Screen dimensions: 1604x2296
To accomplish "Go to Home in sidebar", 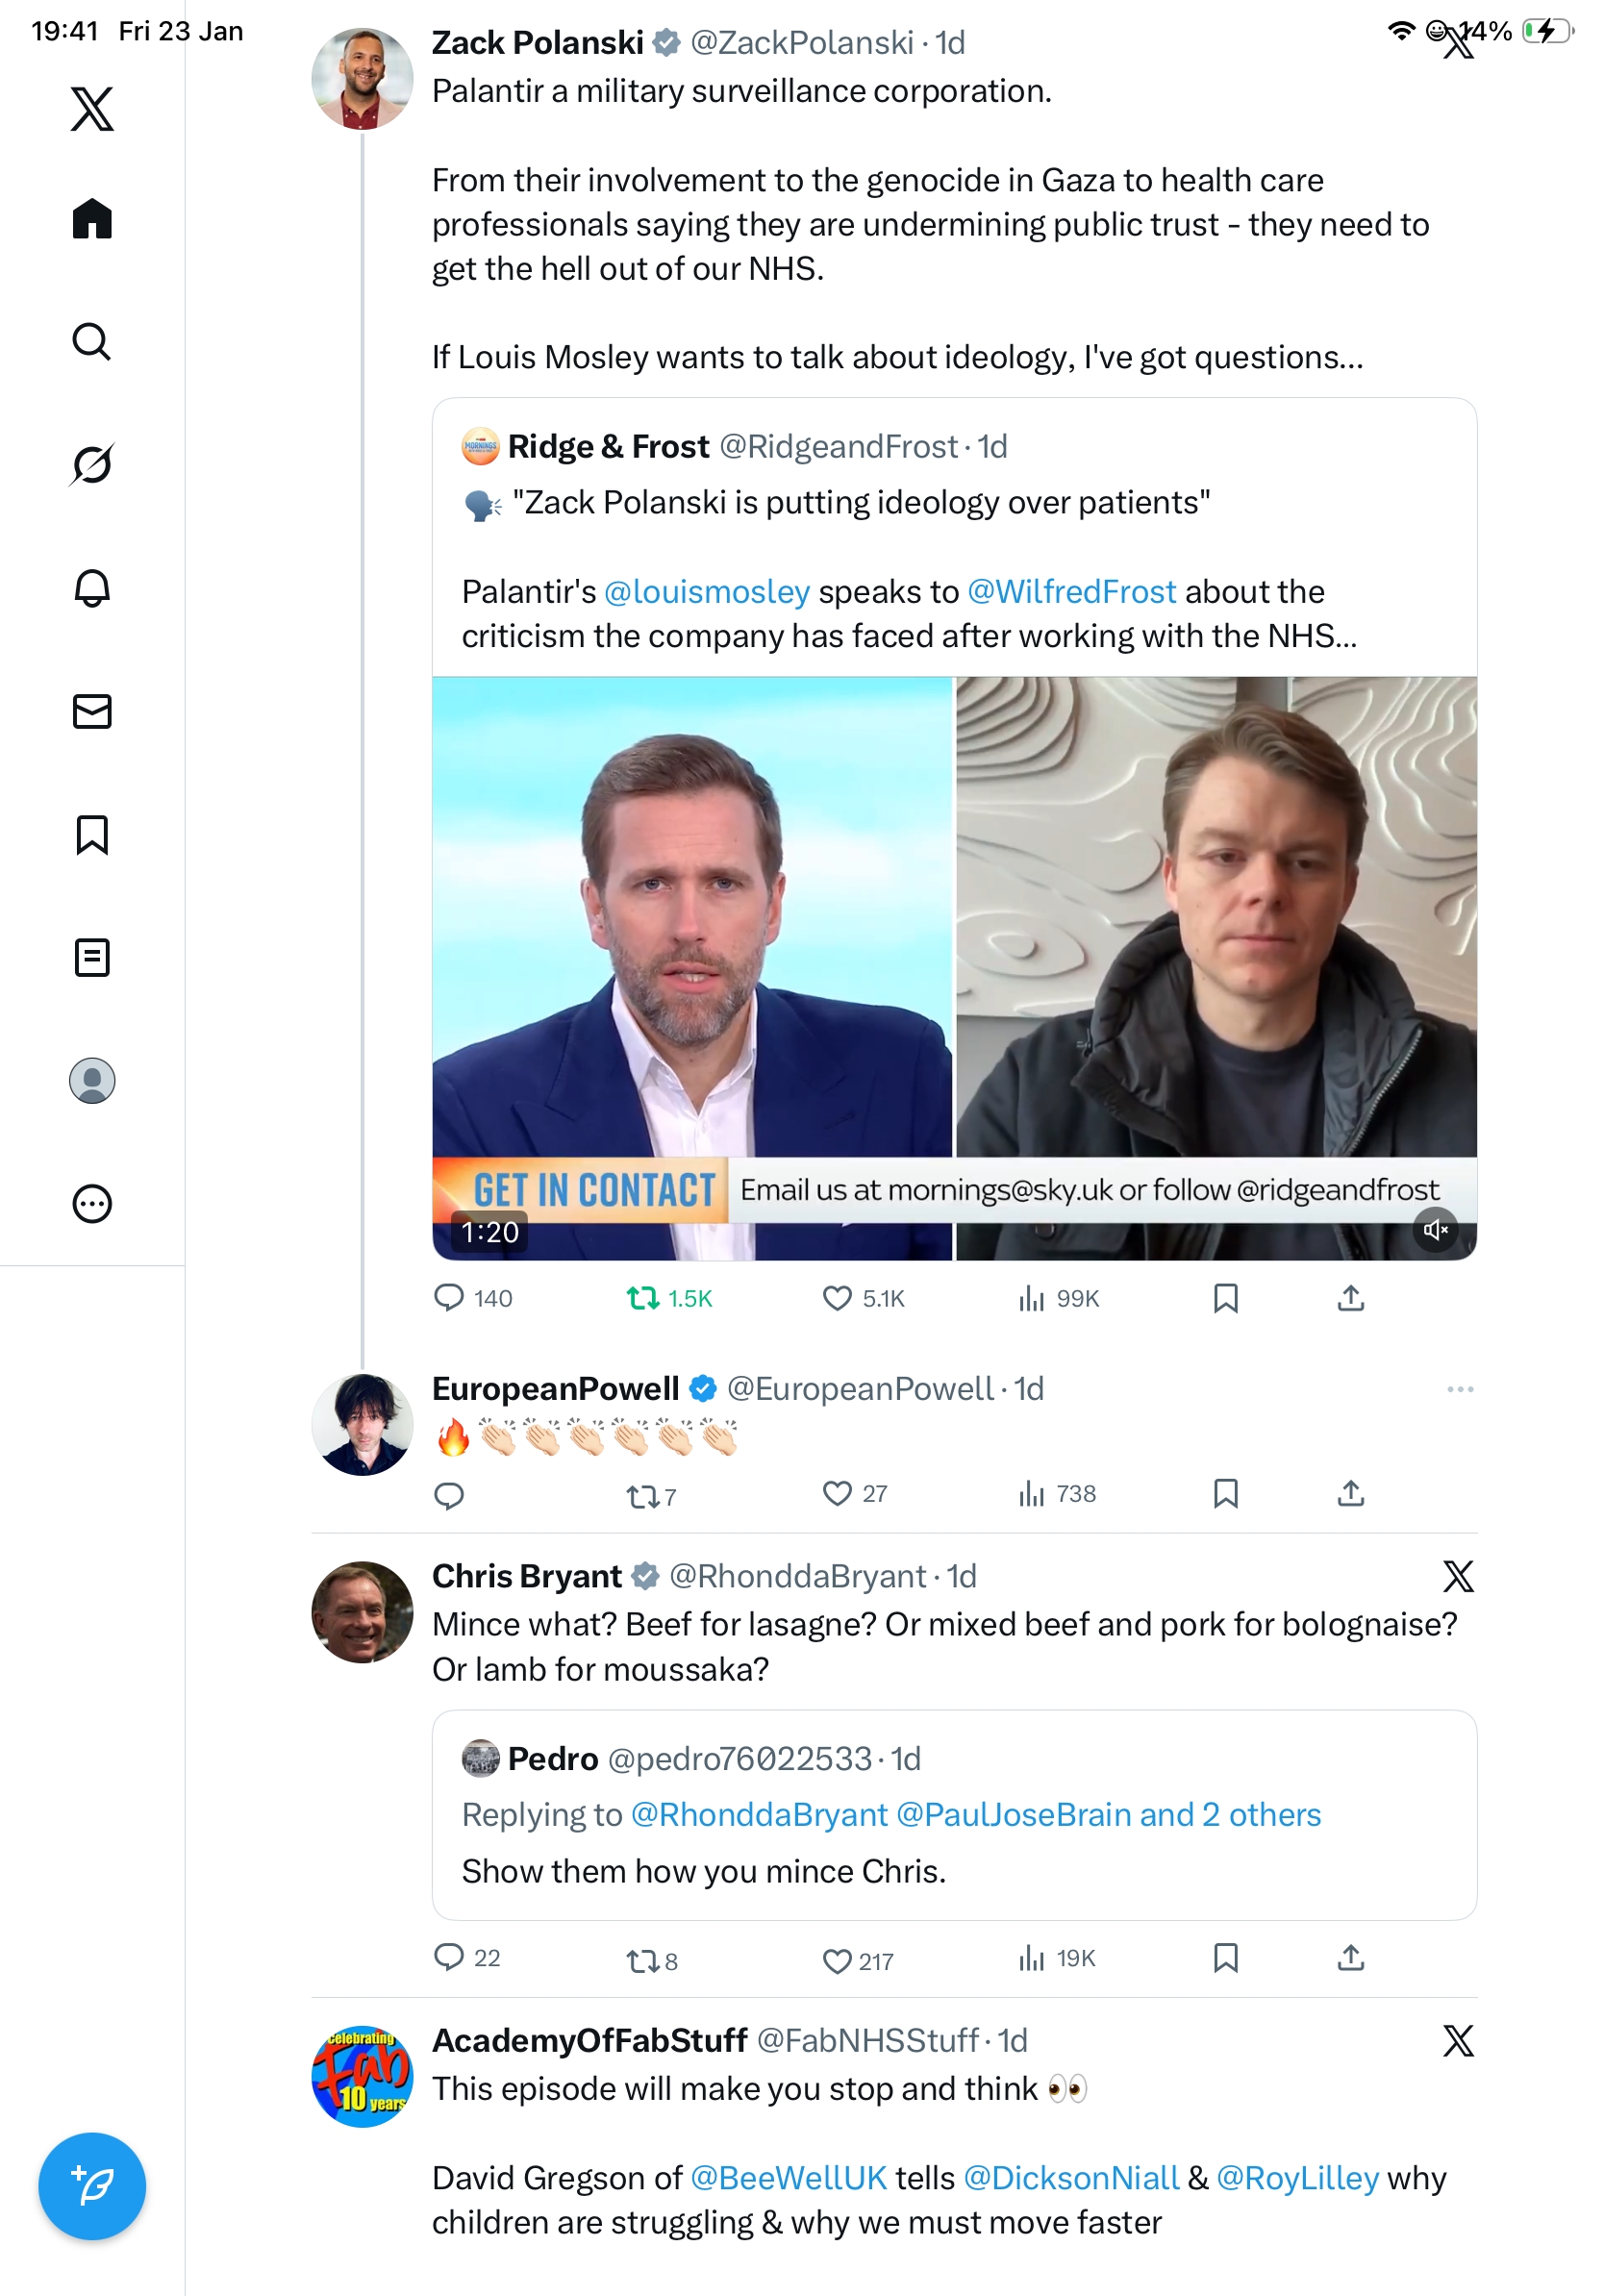I will (92, 219).
